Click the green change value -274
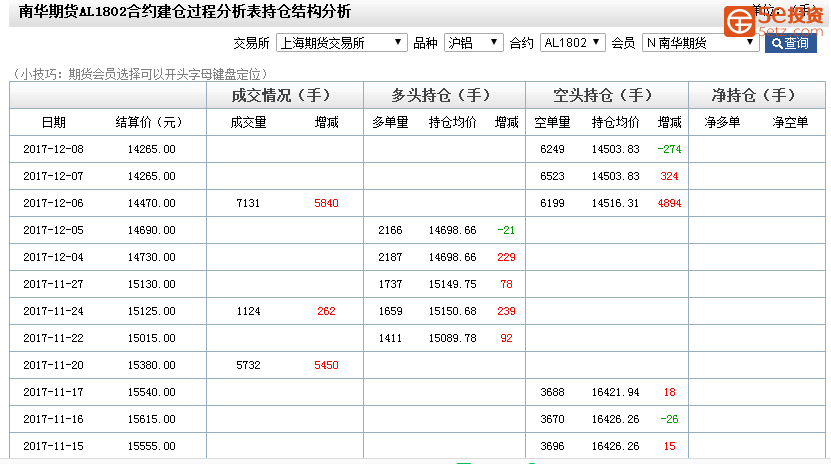 pyautogui.click(x=669, y=149)
